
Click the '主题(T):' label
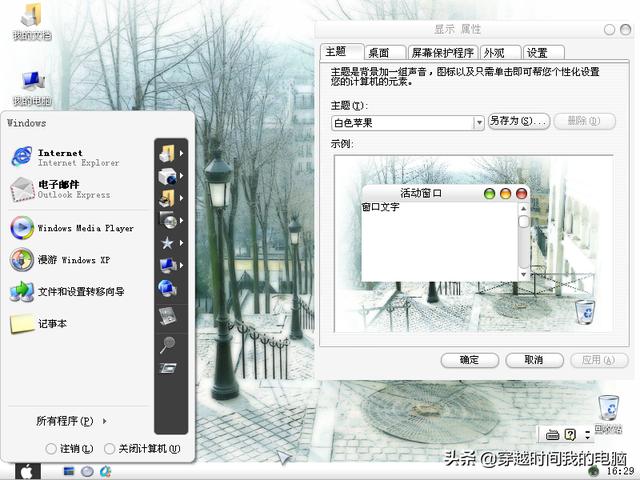(349, 106)
